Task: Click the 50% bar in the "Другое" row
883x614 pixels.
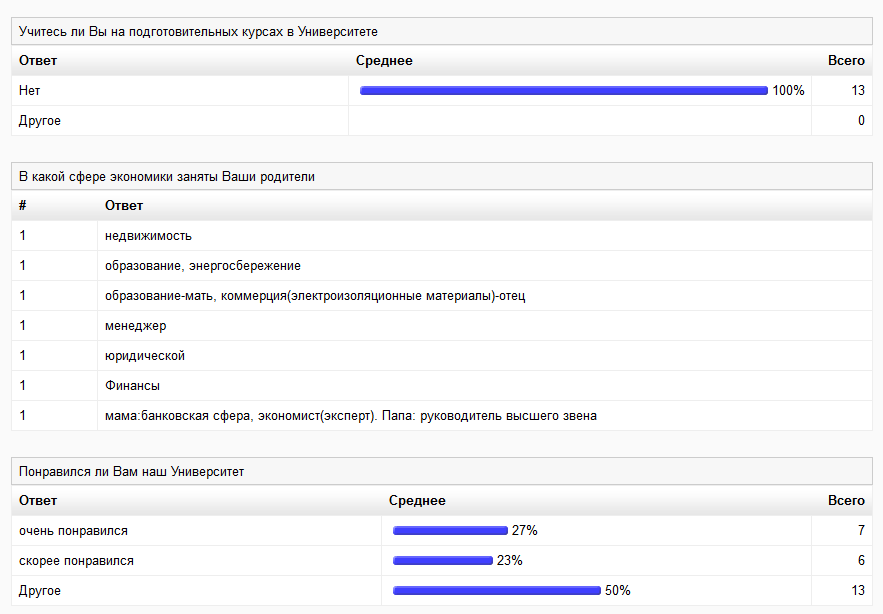Action: pos(497,591)
